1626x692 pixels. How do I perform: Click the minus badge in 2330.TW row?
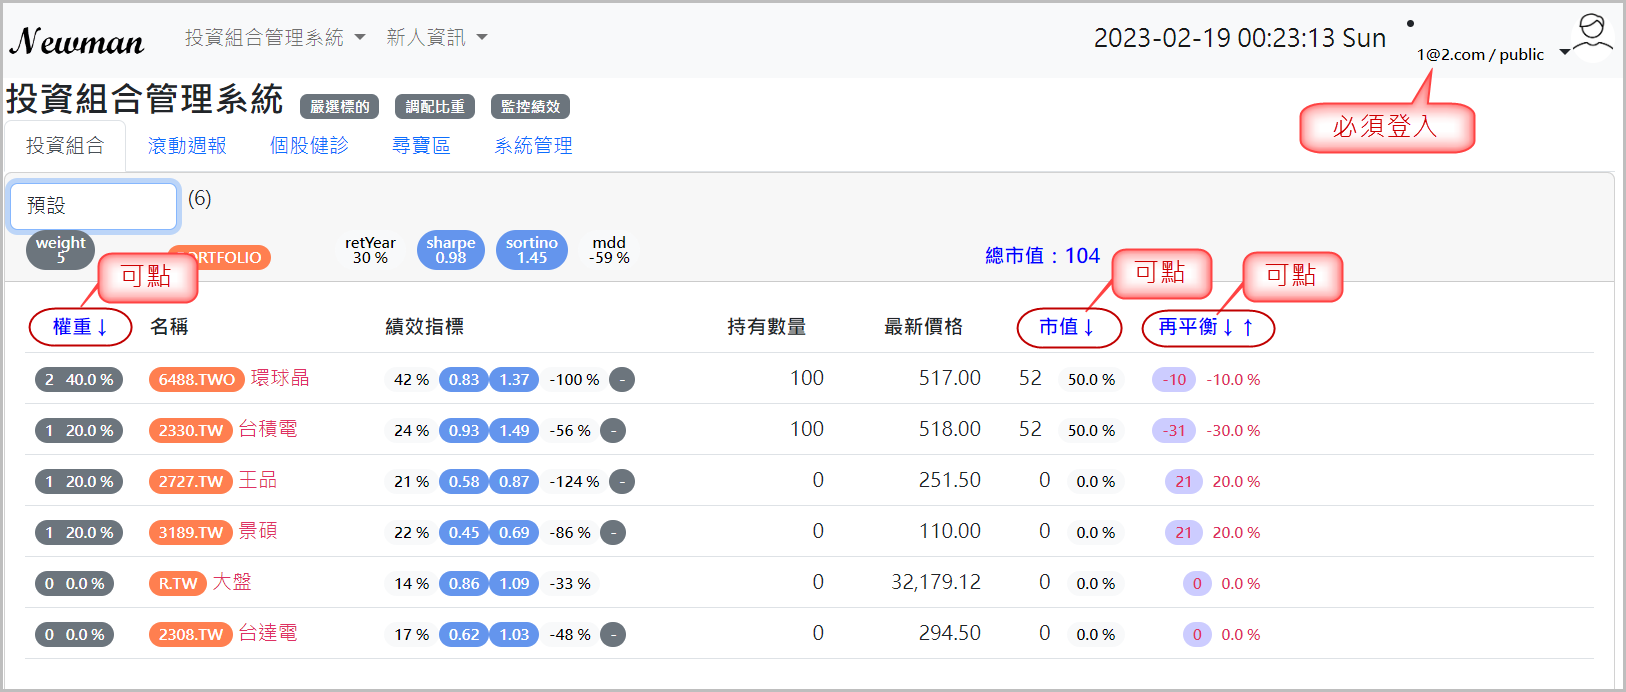pyautogui.click(x=613, y=431)
